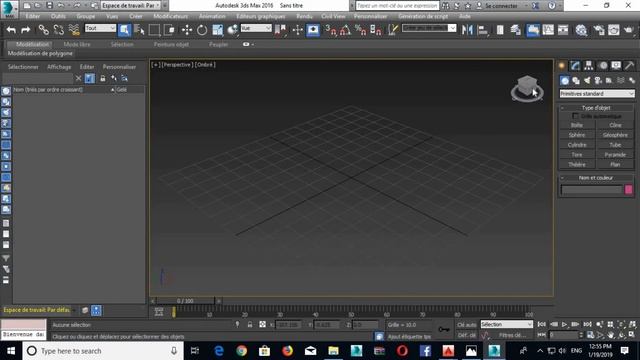Open the Utilities hammer panel tab
640x360 pixels.
[x=629, y=65]
